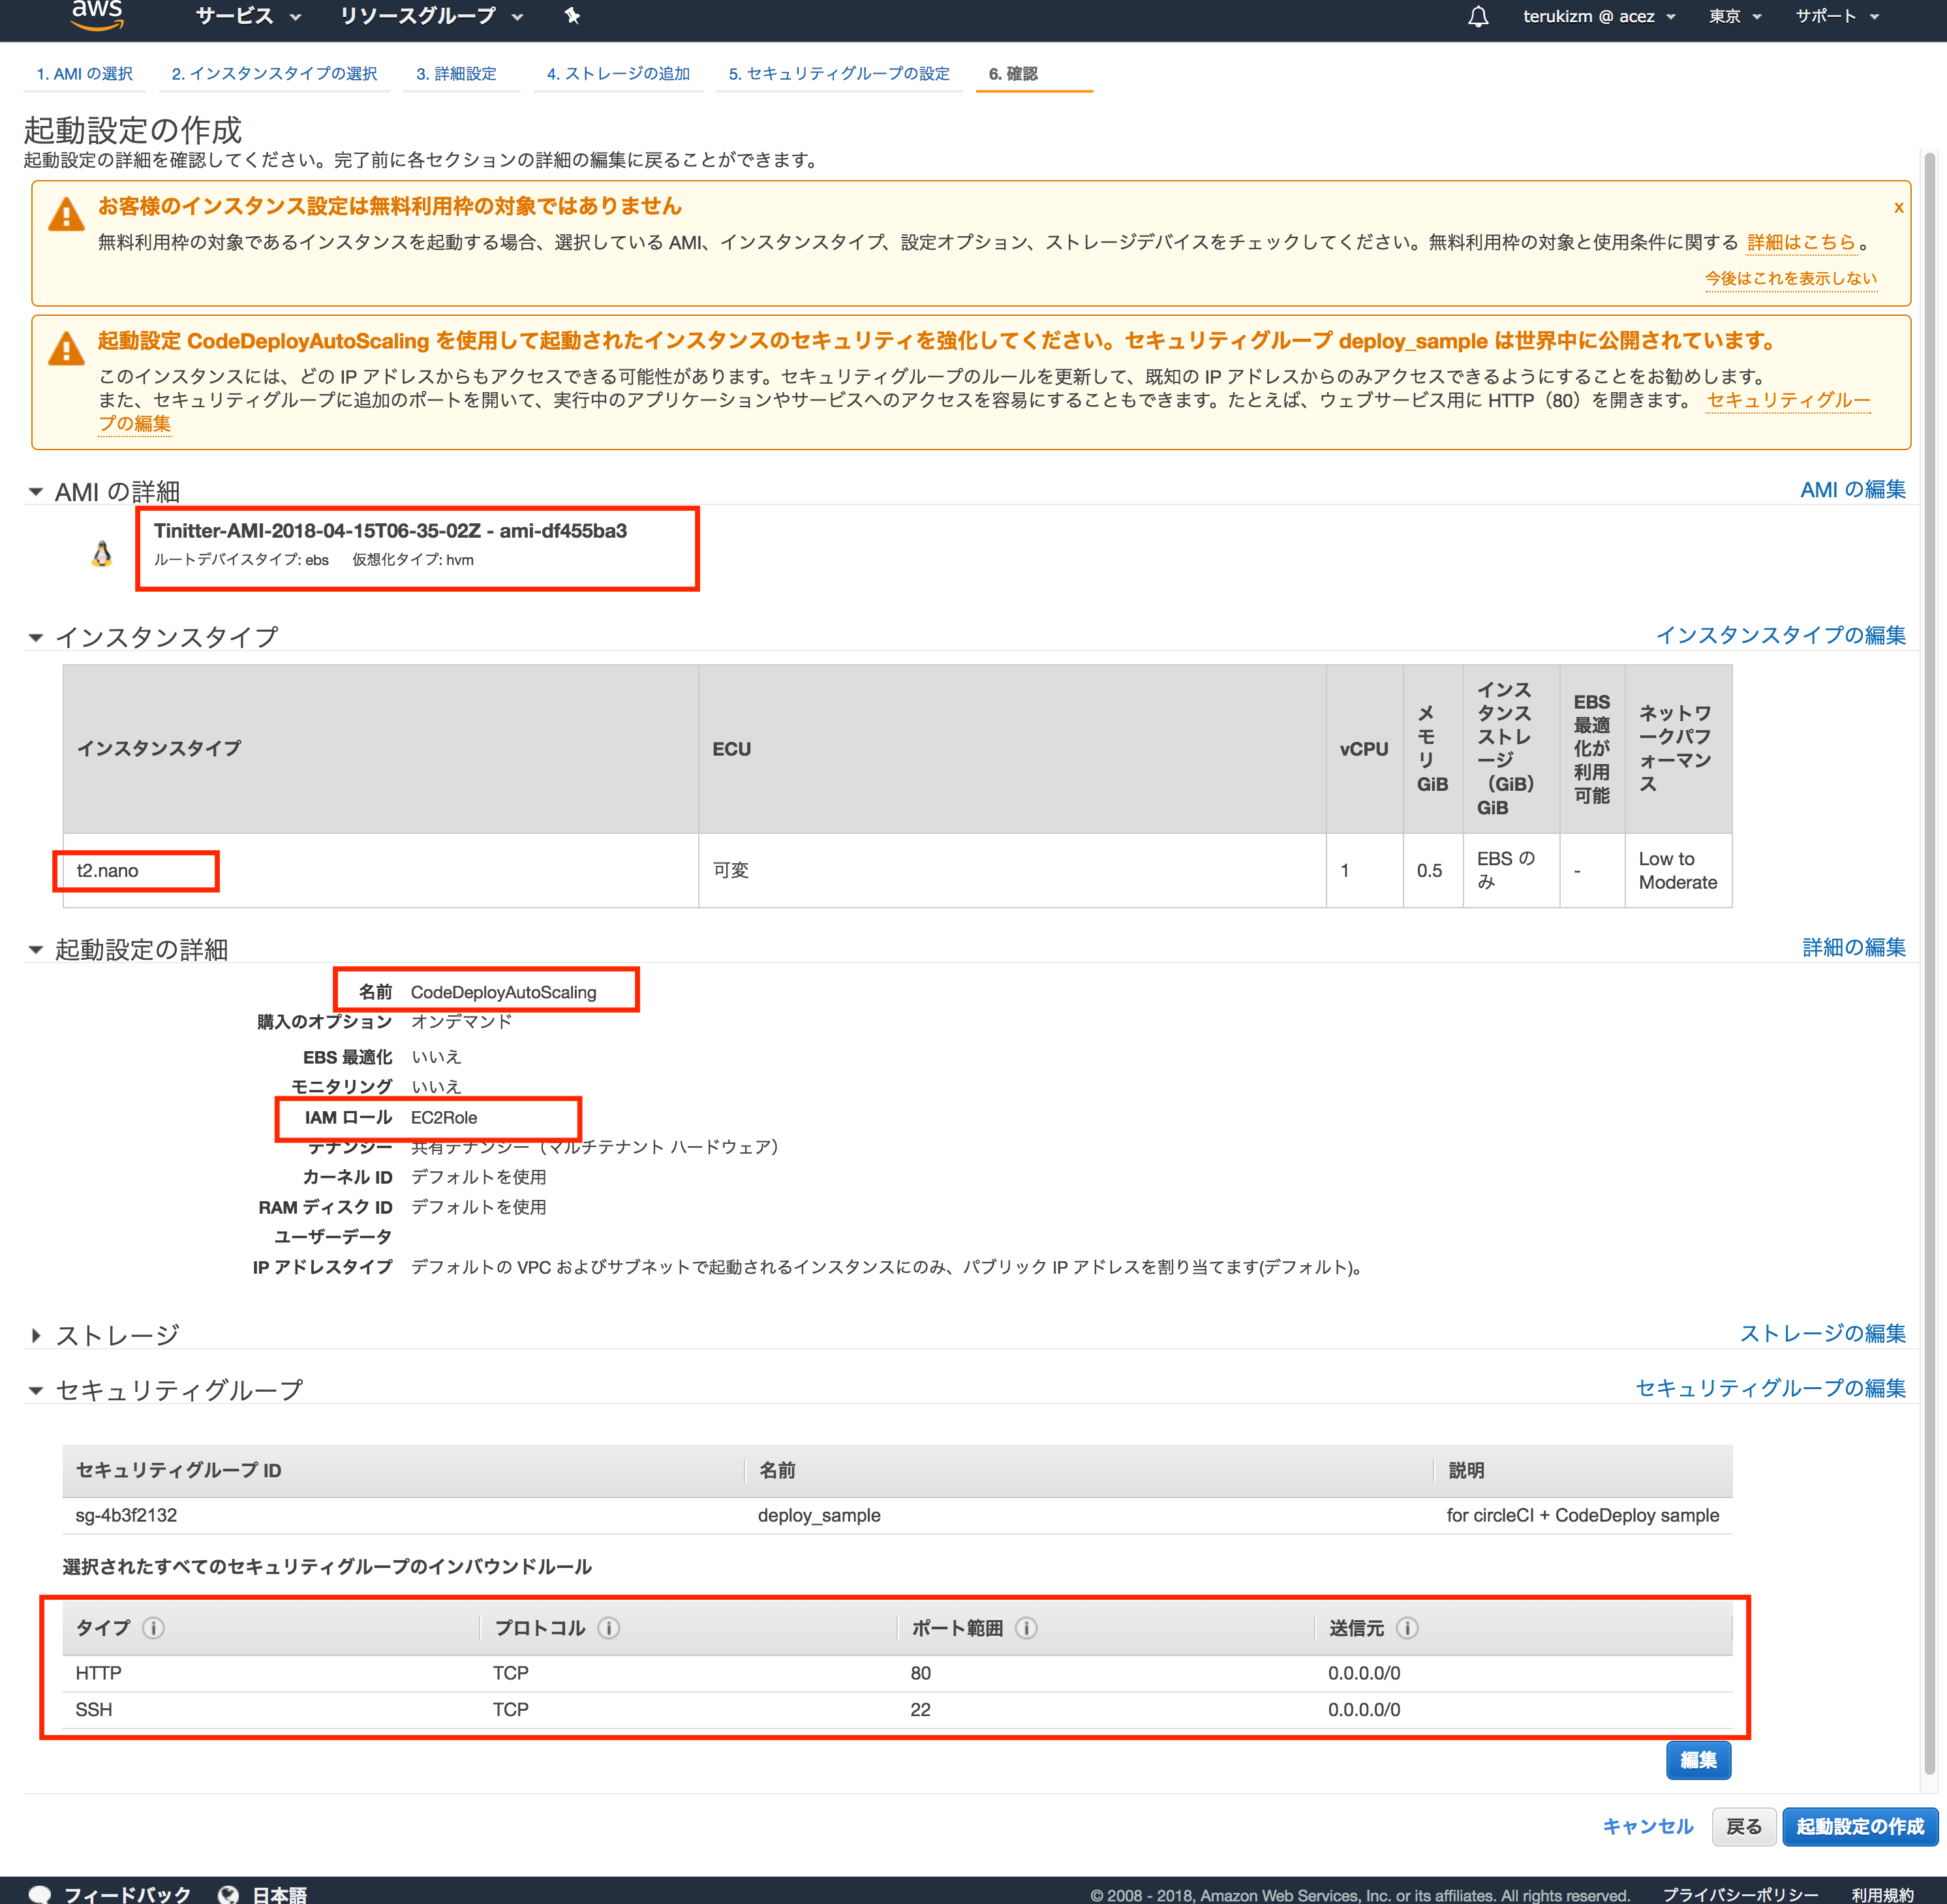Click the pin shortcut icon in the top bar
The height and width of the screenshot is (1904, 1947).
(x=572, y=16)
